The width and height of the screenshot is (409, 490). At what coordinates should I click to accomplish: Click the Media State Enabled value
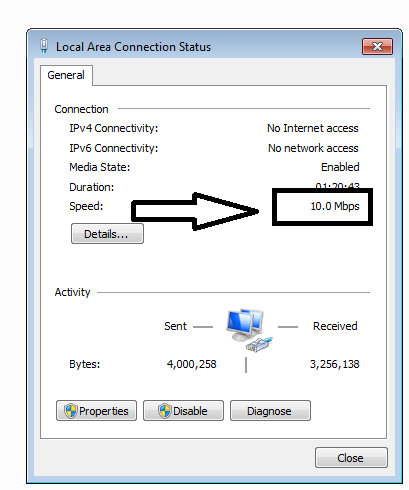tap(340, 167)
